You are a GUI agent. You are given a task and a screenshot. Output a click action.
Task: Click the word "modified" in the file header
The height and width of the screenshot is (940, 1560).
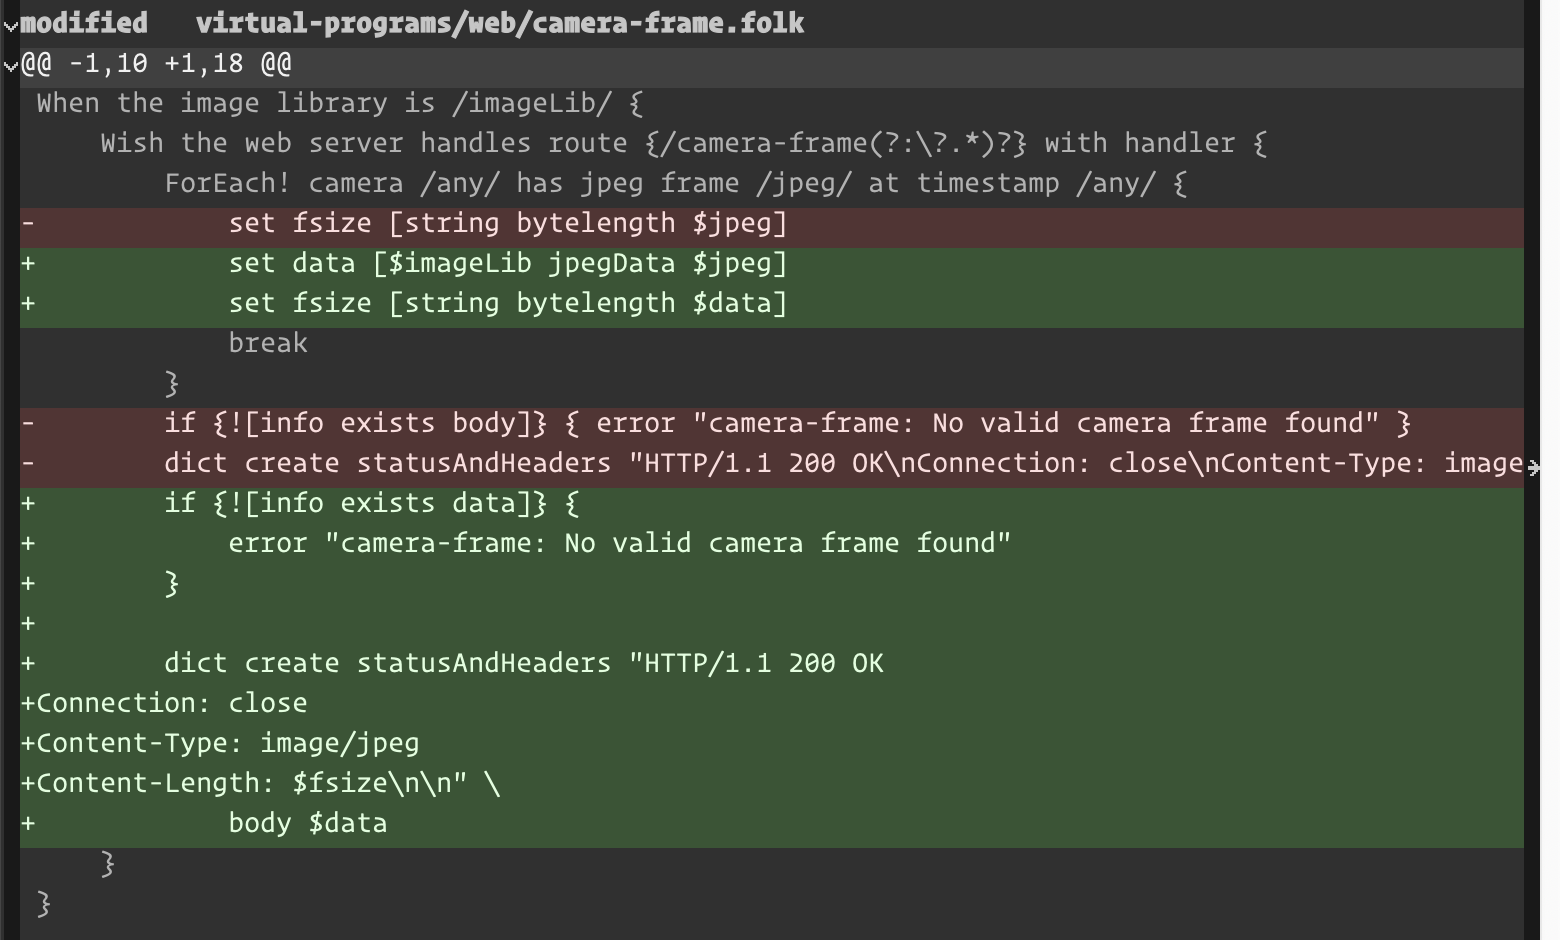pyautogui.click(x=84, y=23)
